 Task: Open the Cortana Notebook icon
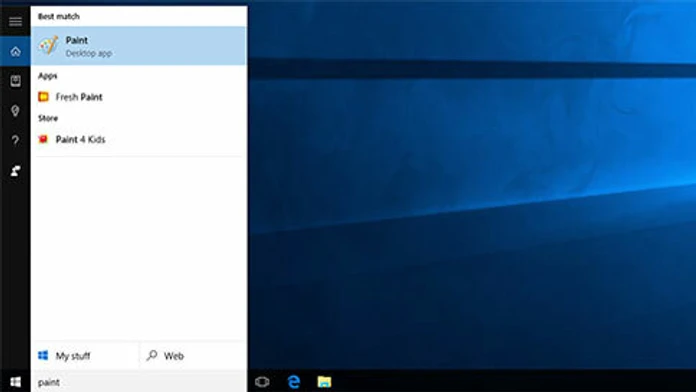(x=15, y=81)
